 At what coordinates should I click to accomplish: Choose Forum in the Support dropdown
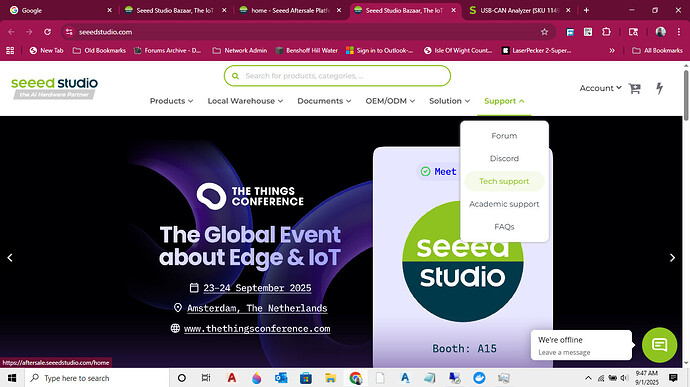[x=504, y=136]
